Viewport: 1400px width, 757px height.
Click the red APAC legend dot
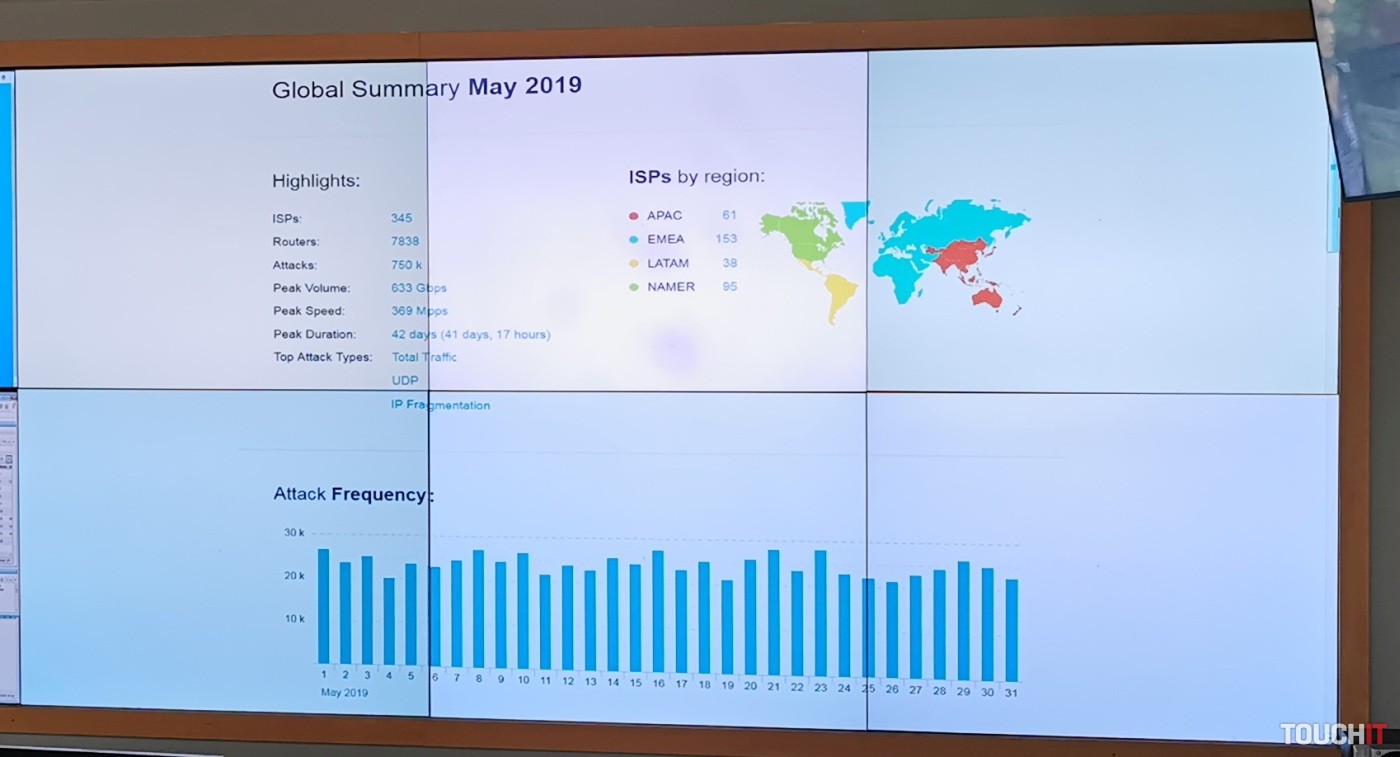pyautogui.click(x=633, y=216)
